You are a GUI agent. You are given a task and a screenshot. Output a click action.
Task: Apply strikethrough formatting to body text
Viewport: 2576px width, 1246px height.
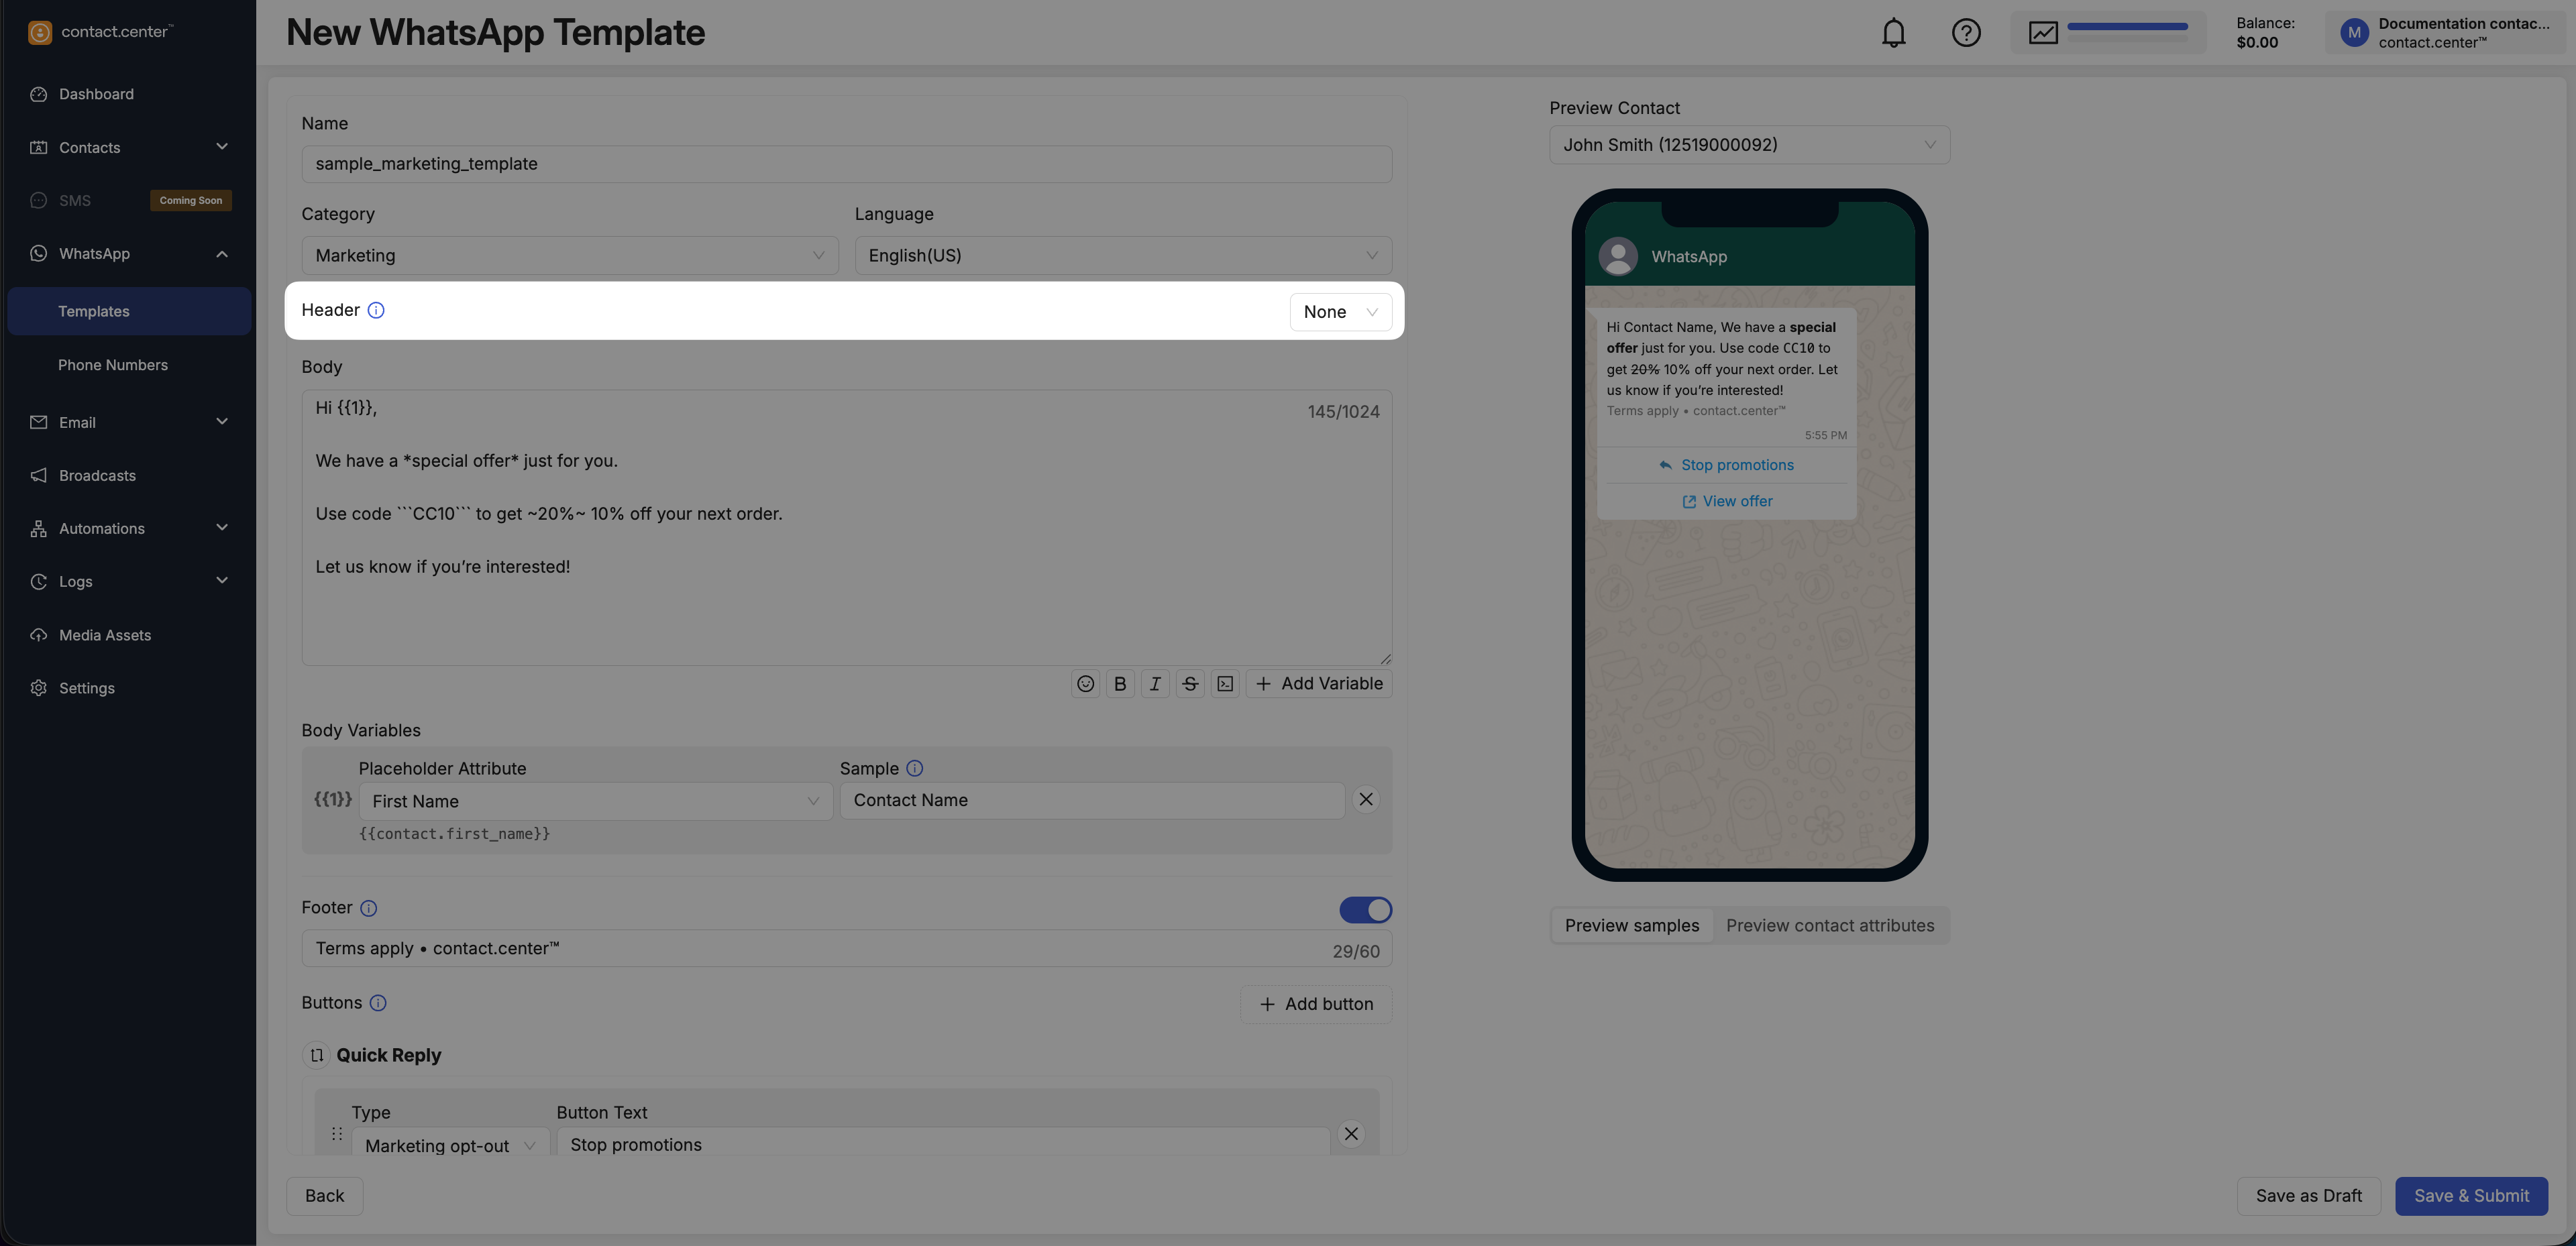pos(1190,684)
